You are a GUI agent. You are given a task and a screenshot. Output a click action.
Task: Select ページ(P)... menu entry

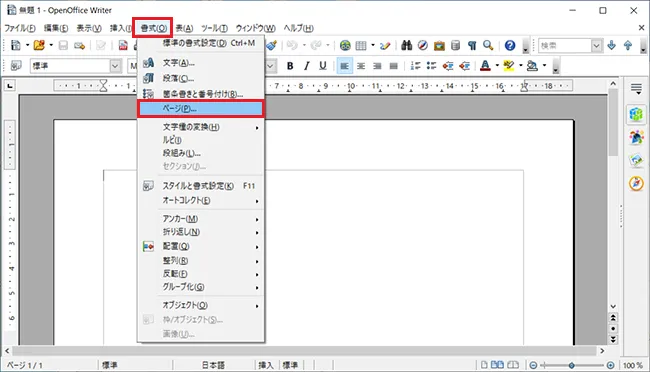[201, 109]
